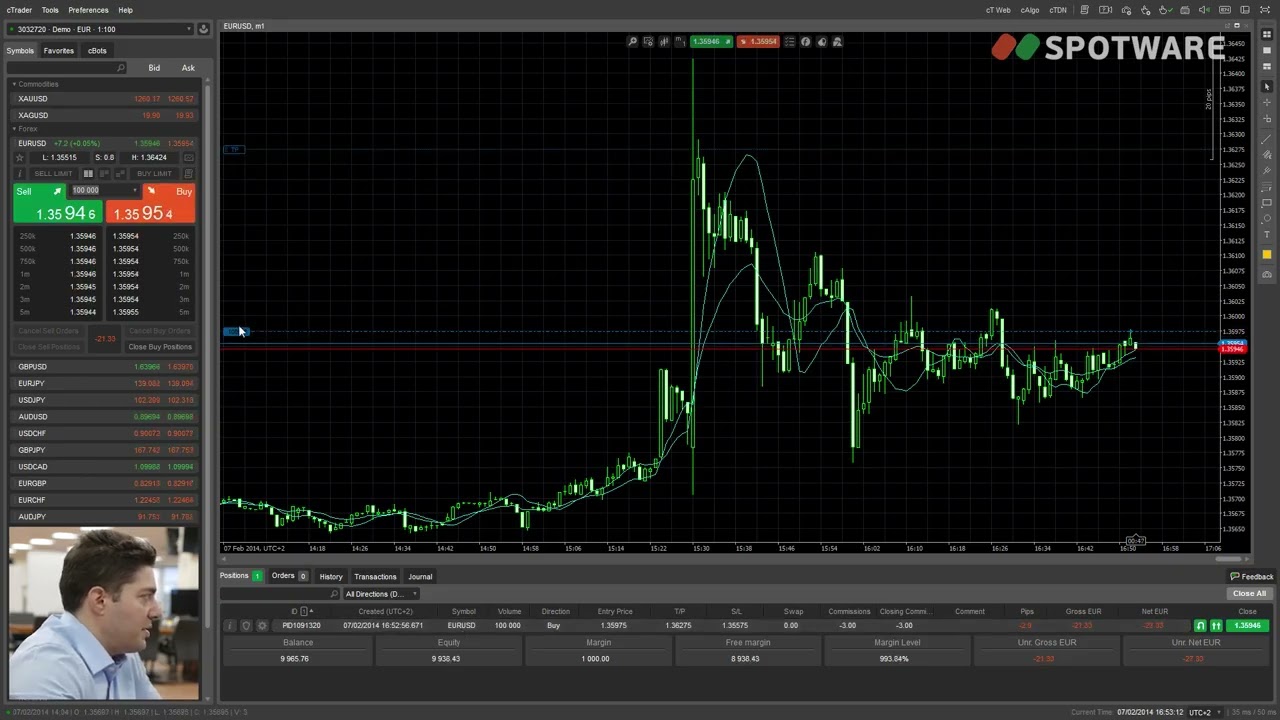Select the text annotation tool
The width and height of the screenshot is (1280, 720).
(1267, 235)
